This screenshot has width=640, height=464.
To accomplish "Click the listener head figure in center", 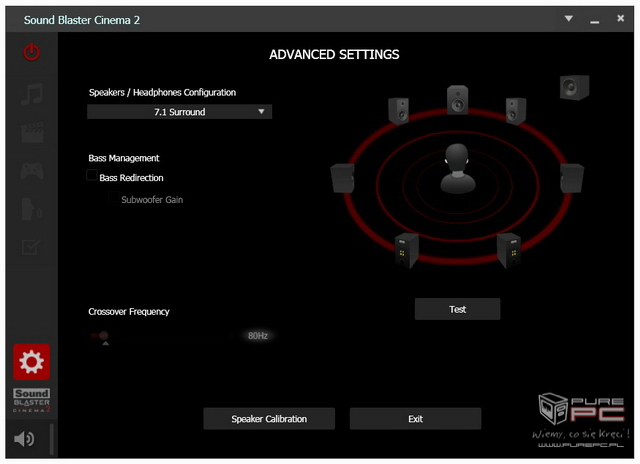I will tap(458, 168).
